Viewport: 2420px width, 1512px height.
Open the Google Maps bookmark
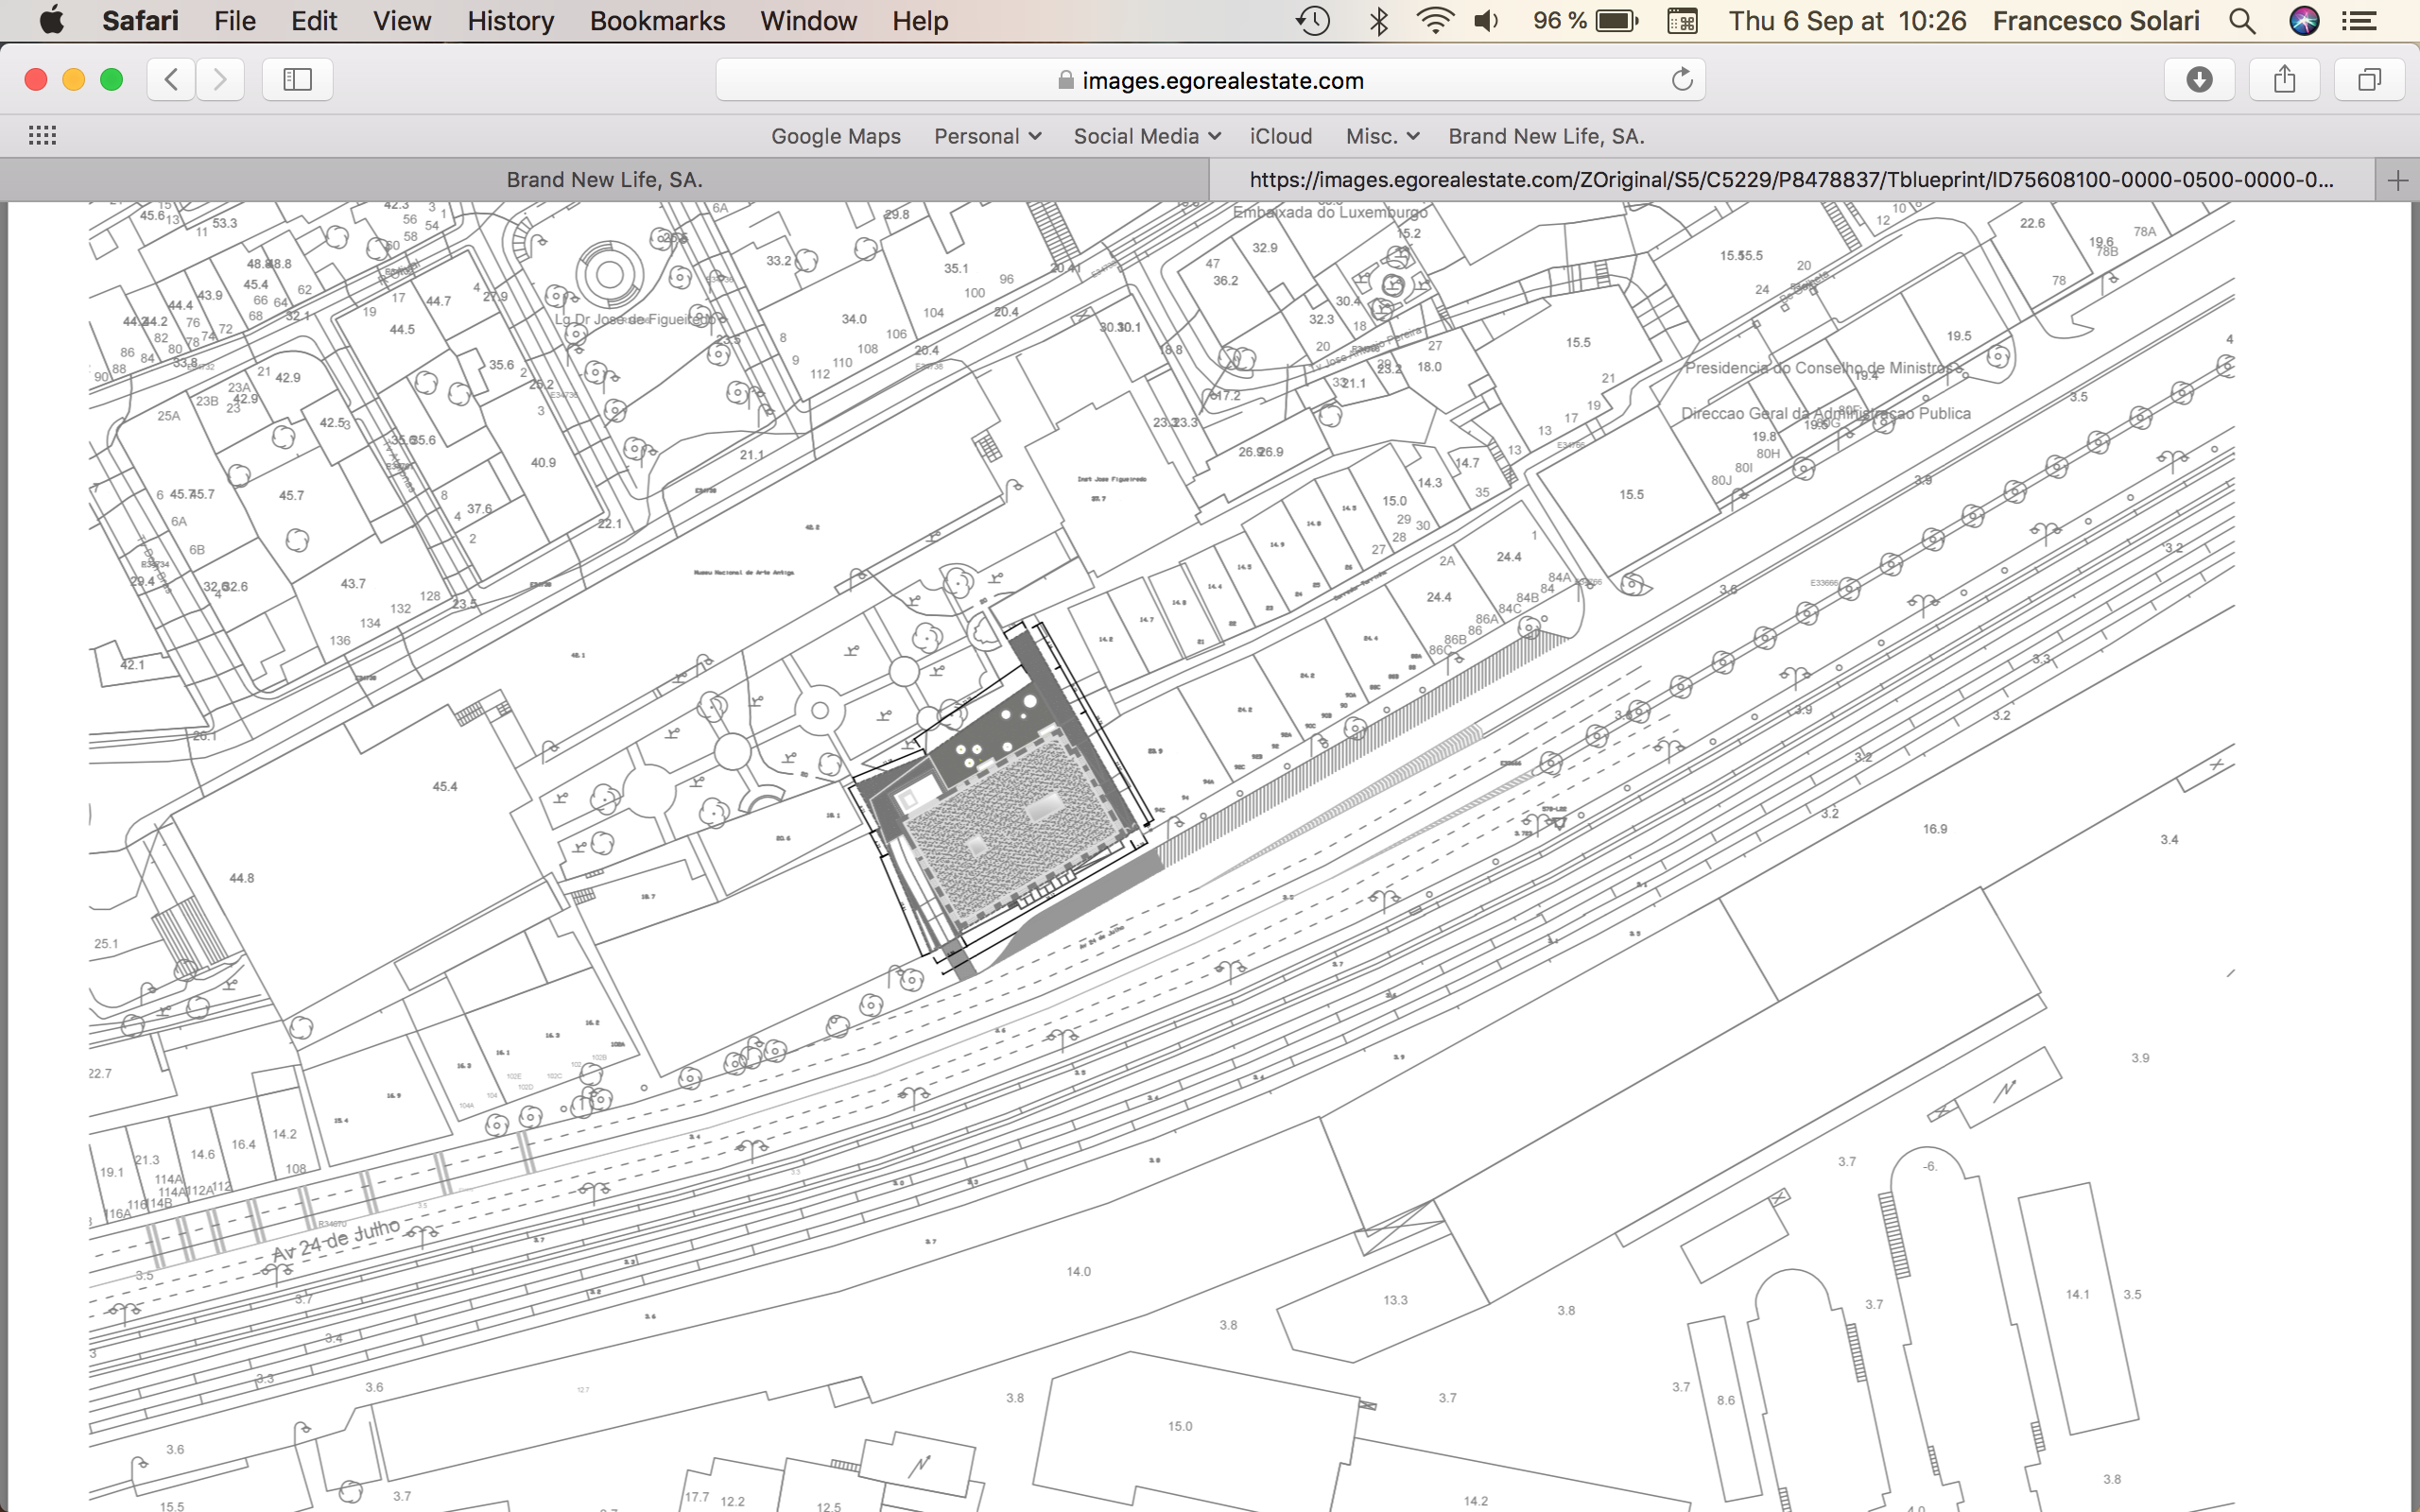[835, 136]
